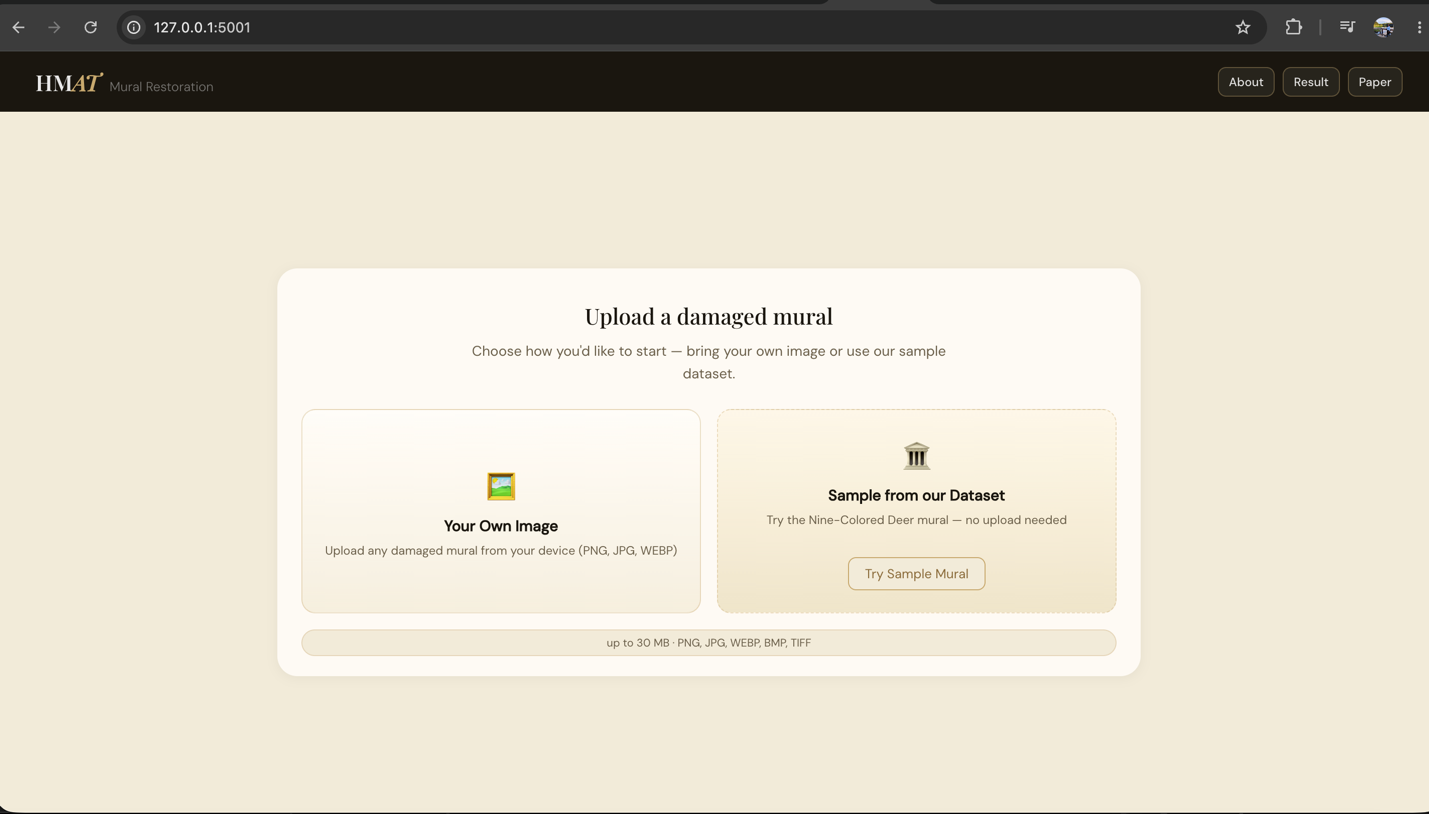Screen dimensions: 1429x814
Task: Open the browser profile avatar
Action: 1384,28
